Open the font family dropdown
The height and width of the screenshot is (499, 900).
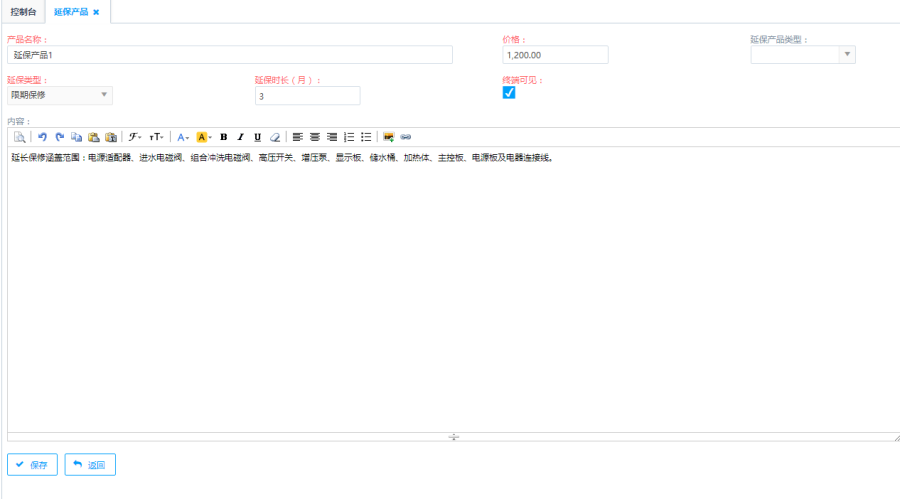(x=135, y=137)
